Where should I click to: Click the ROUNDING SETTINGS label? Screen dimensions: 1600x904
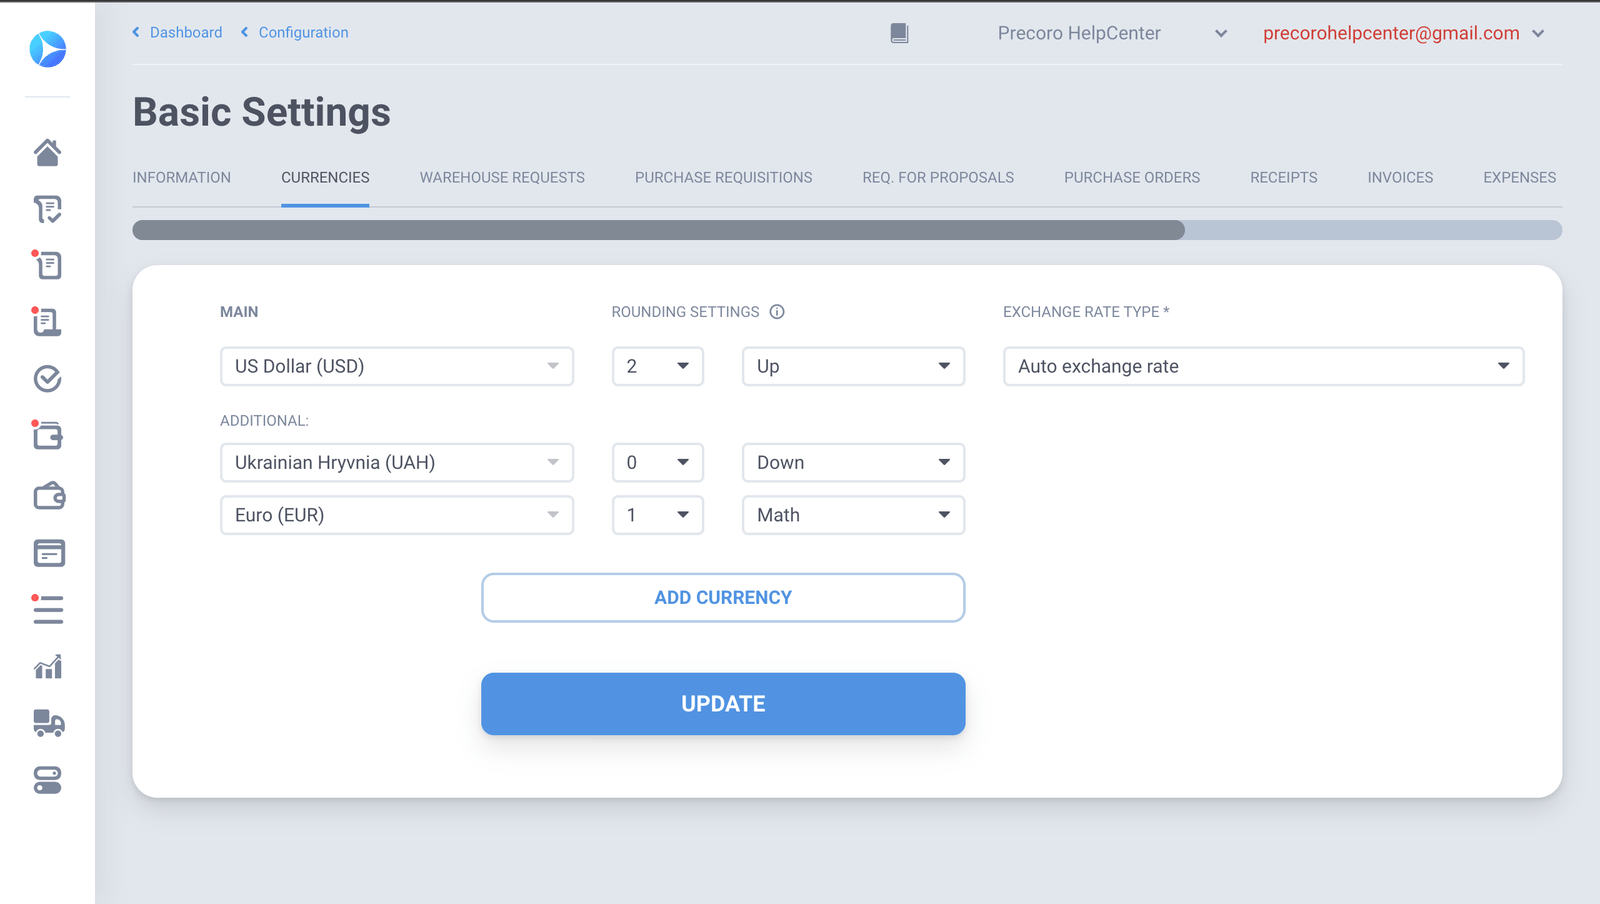click(x=685, y=312)
